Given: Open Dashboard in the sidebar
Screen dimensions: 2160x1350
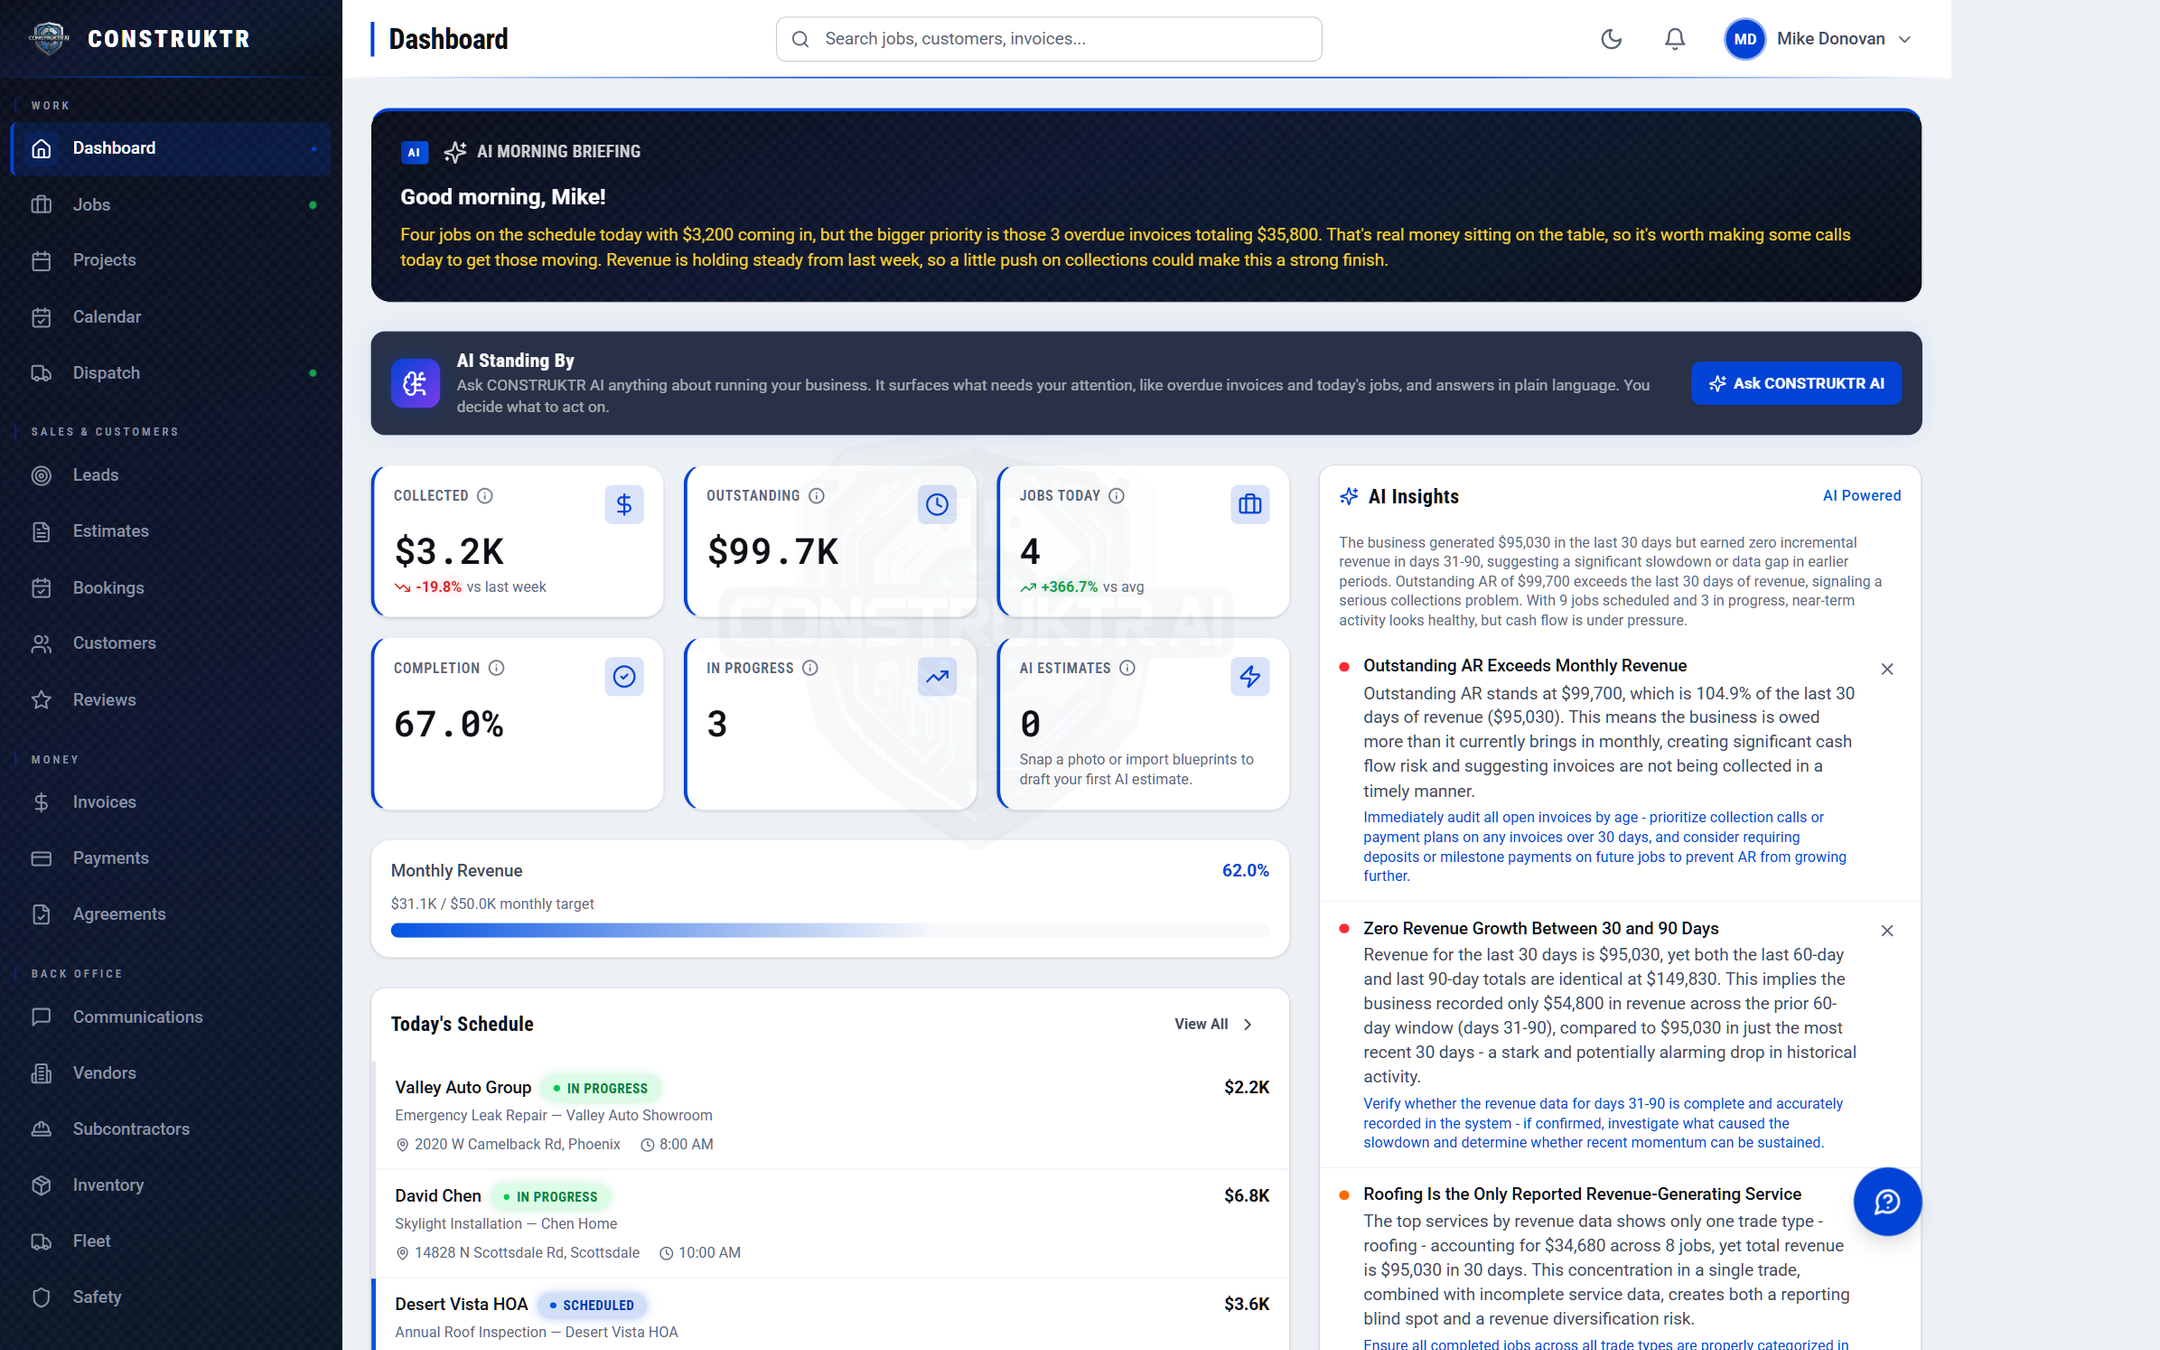Looking at the screenshot, I should click(x=171, y=148).
